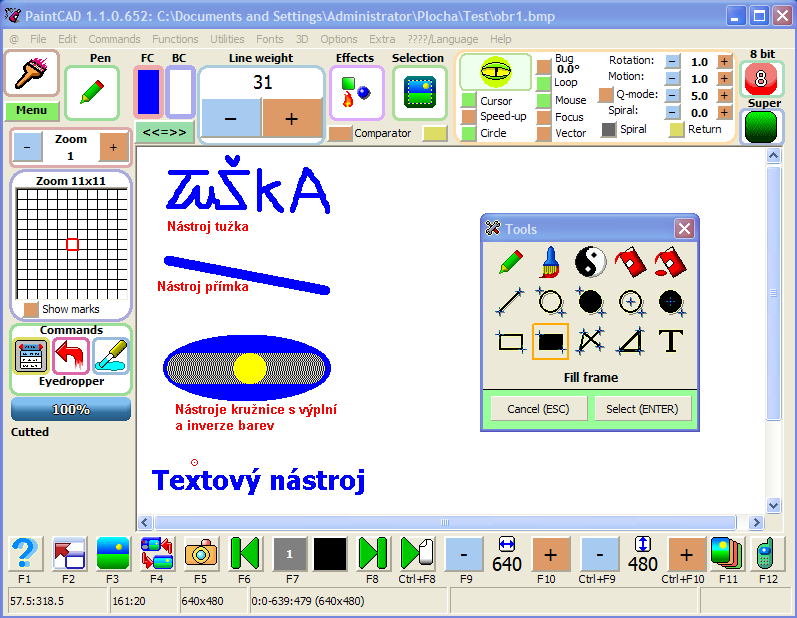Viewport: 797px width, 618px height.
Task: Select the paintbrush tool in Tools dialog
Action: (550, 262)
